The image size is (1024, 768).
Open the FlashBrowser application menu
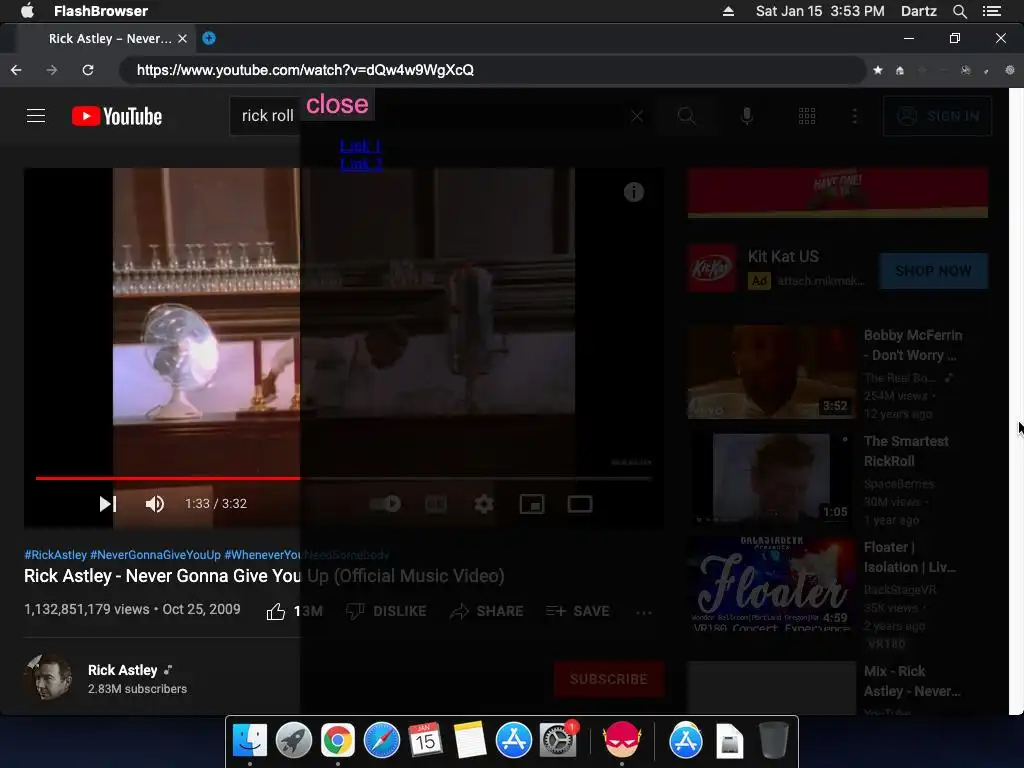[x=101, y=11]
